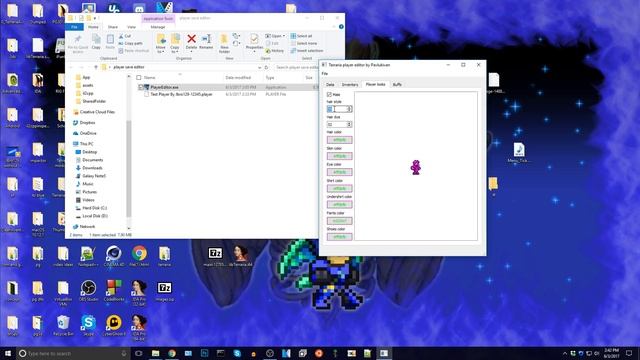The image size is (640, 360).
Task: Select Hard Disk (C:) in navigation pane
Action: pyautogui.click(x=91, y=208)
